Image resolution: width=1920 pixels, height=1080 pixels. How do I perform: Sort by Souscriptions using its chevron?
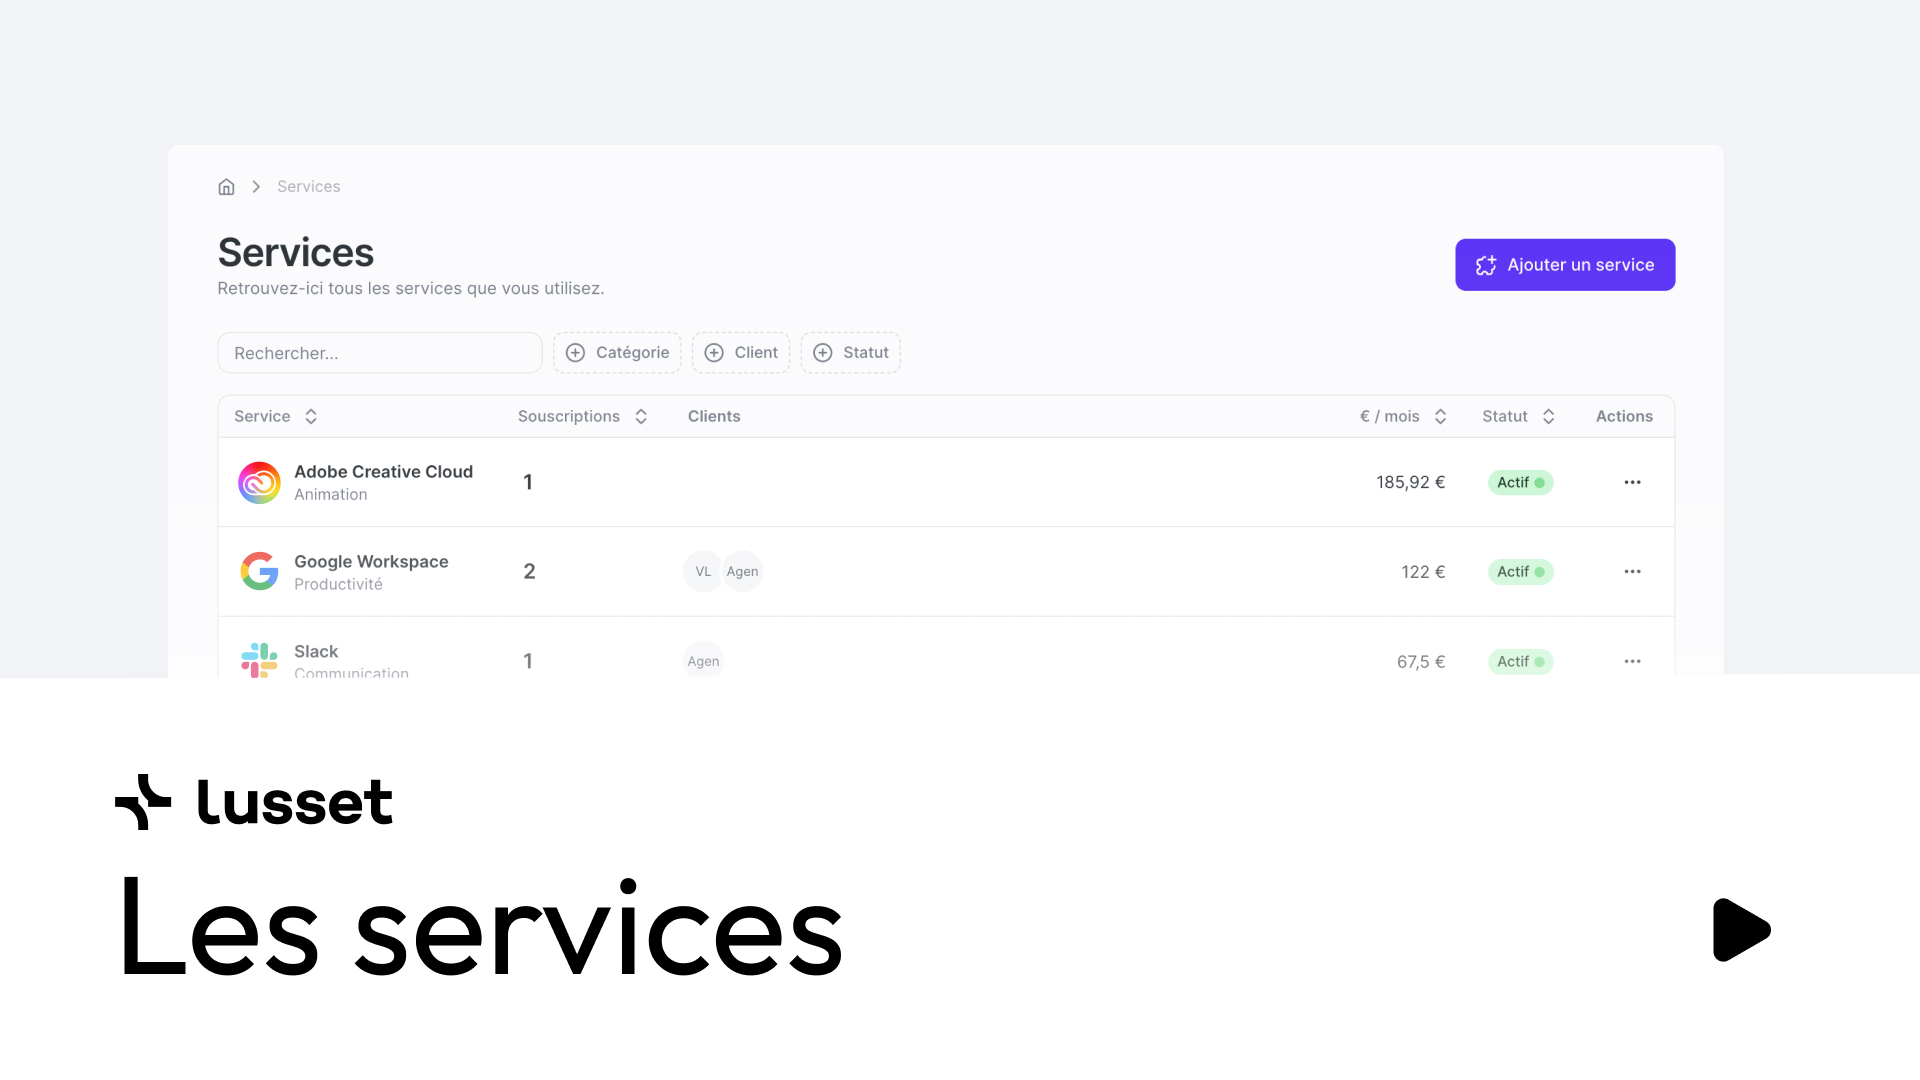click(x=641, y=416)
